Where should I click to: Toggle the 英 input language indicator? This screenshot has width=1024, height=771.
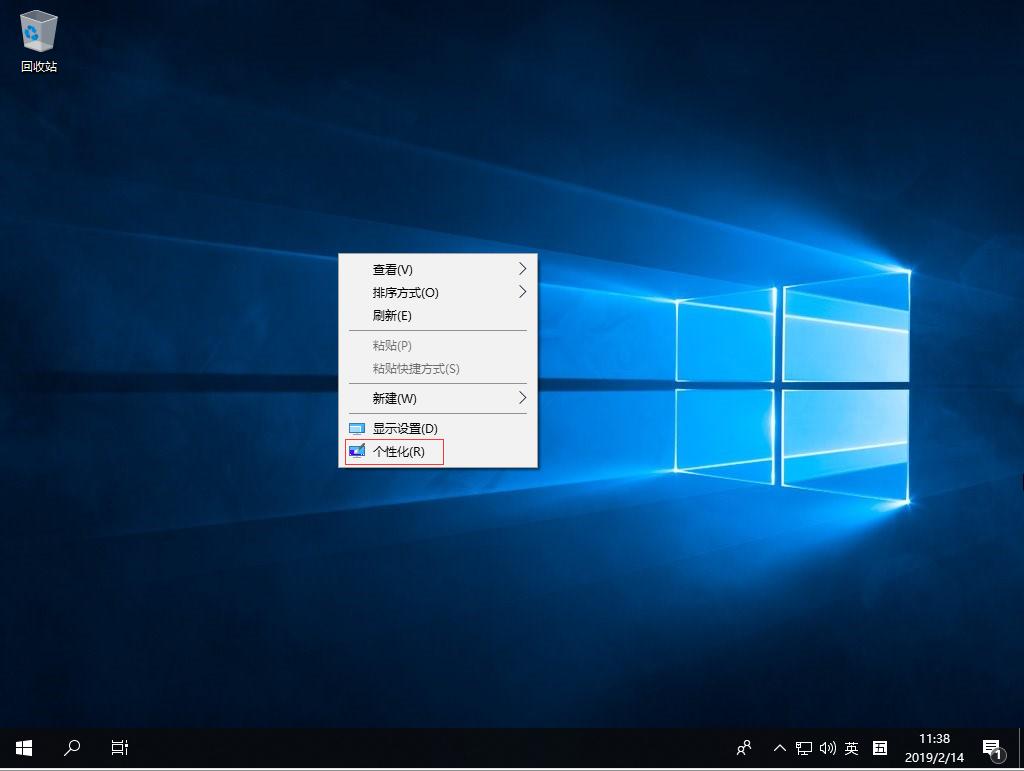click(x=851, y=747)
